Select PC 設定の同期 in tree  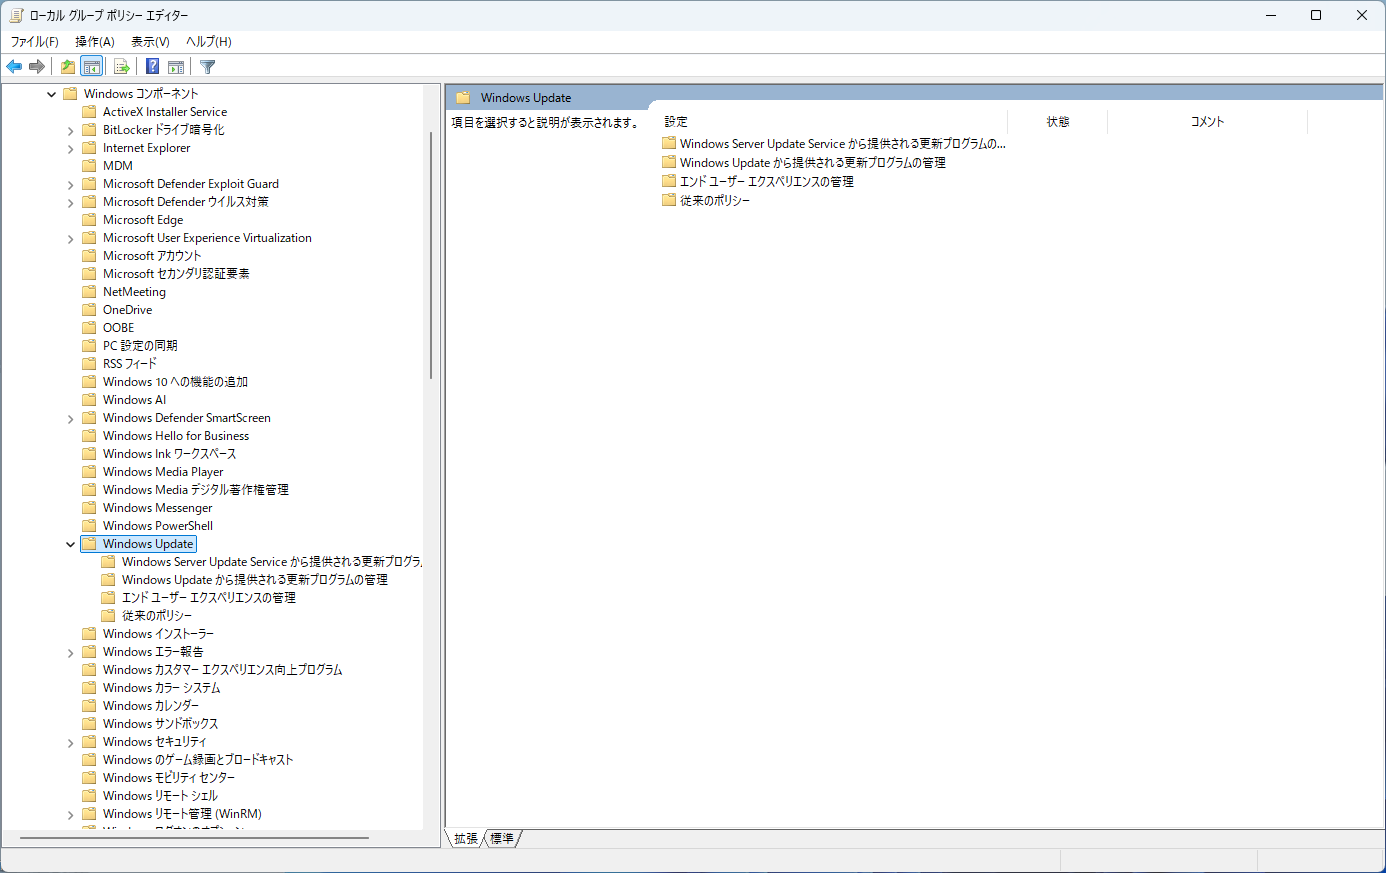(140, 346)
